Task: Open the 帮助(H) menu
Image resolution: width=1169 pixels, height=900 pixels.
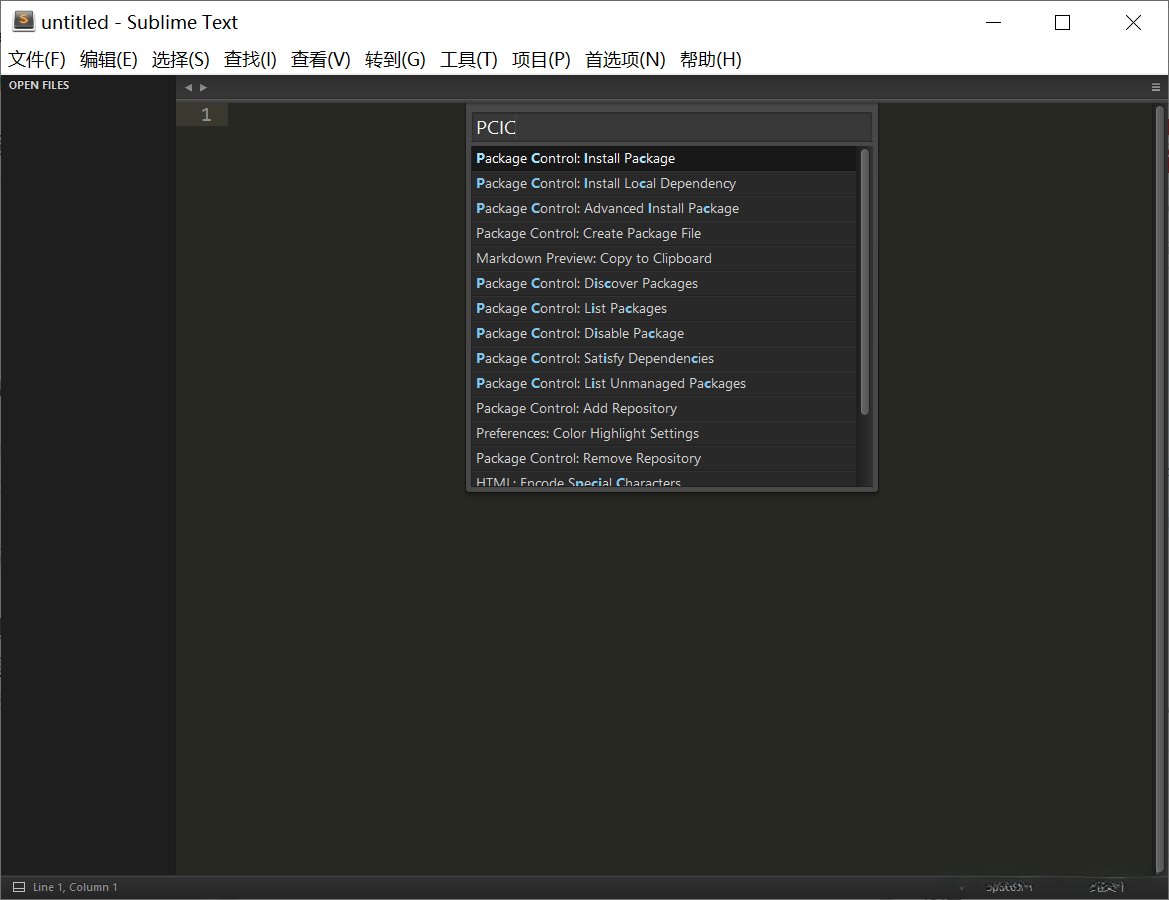Action: (x=710, y=60)
